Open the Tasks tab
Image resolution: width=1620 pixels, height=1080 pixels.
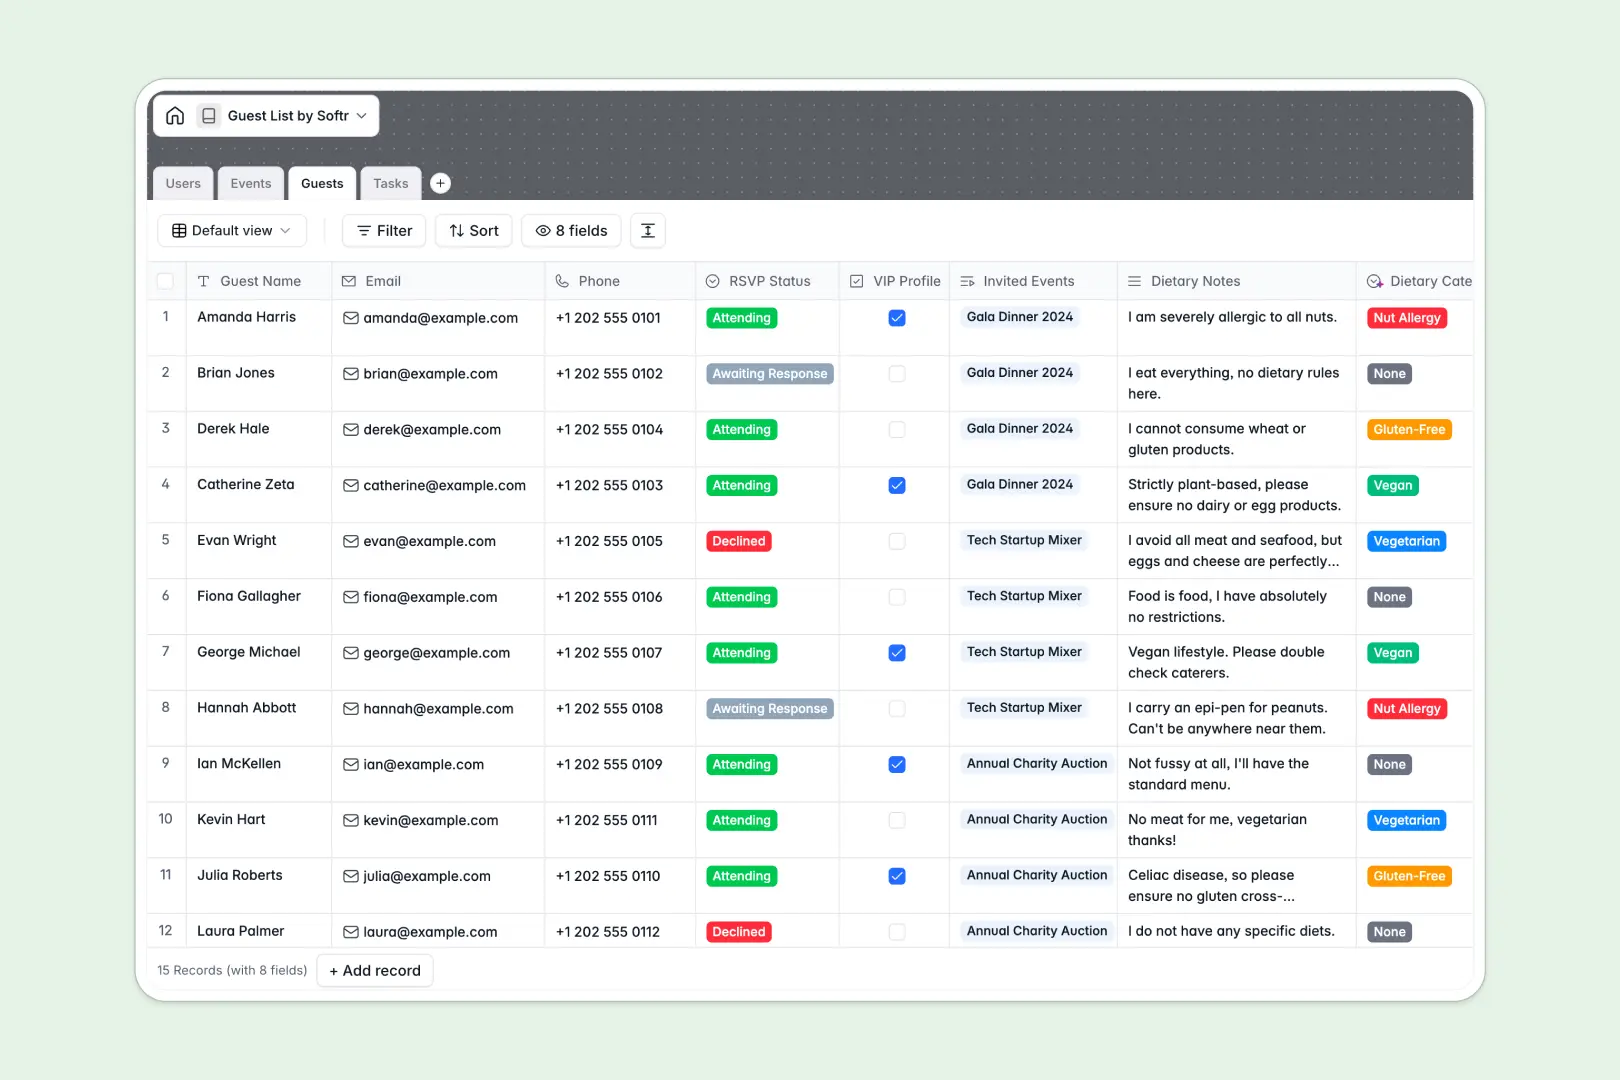click(x=390, y=183)
